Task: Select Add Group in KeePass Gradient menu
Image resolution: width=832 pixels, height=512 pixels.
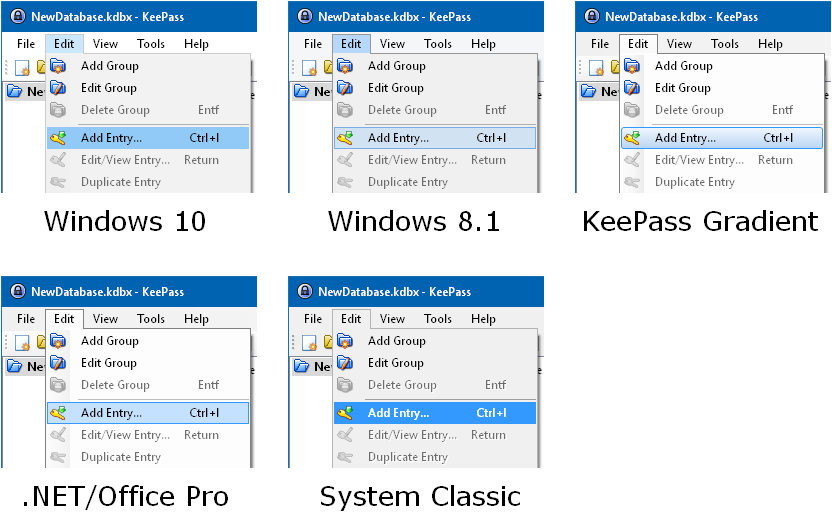Action: (684, 66)
